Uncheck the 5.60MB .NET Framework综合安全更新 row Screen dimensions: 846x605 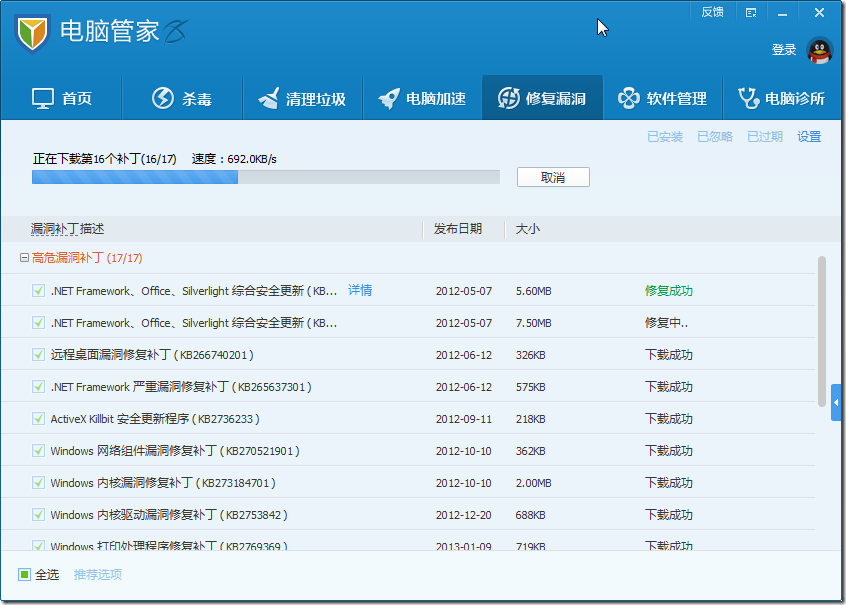38,290
